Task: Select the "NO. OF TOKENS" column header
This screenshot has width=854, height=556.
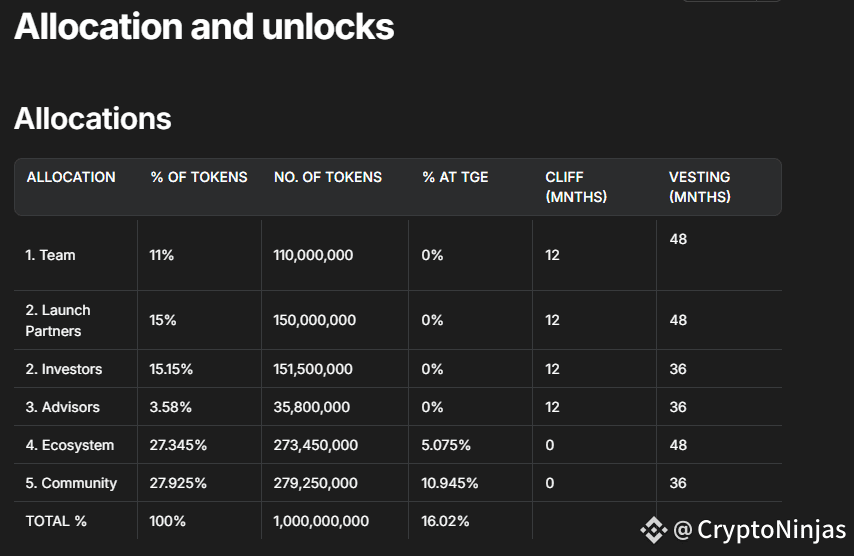Action: (x=328, y=177)
